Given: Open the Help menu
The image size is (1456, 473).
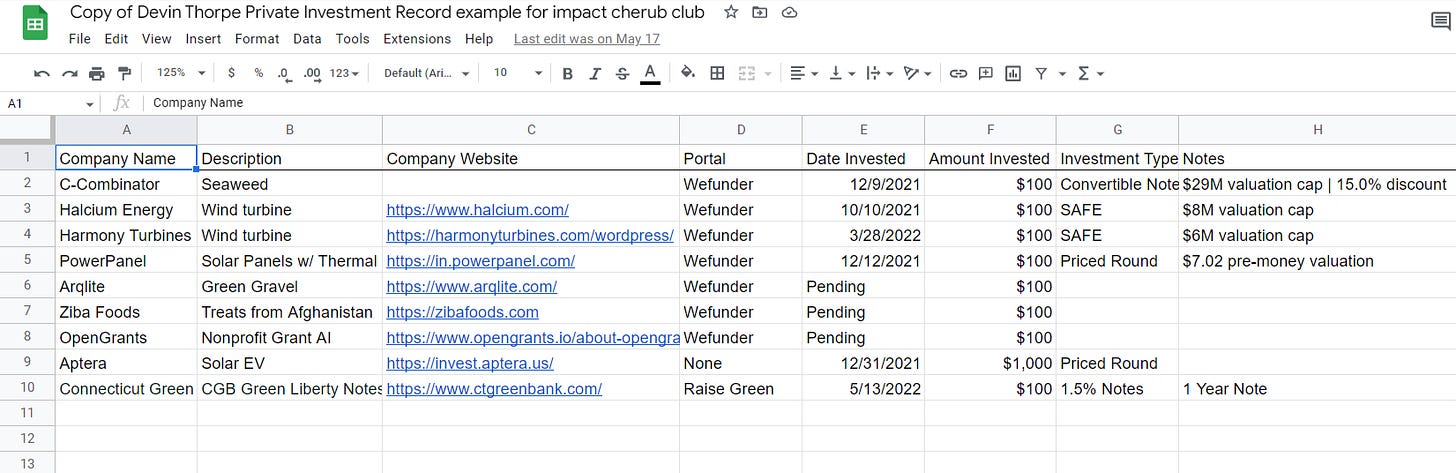Looking at the screenshot, I should 479,39.
